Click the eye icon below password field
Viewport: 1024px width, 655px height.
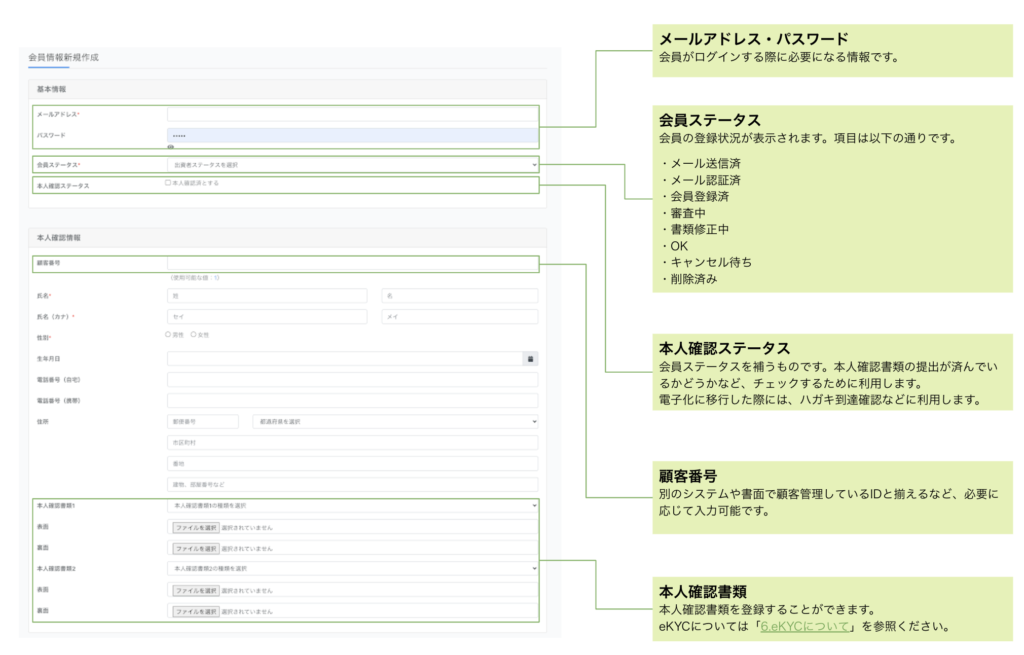[x=171, y=147]
